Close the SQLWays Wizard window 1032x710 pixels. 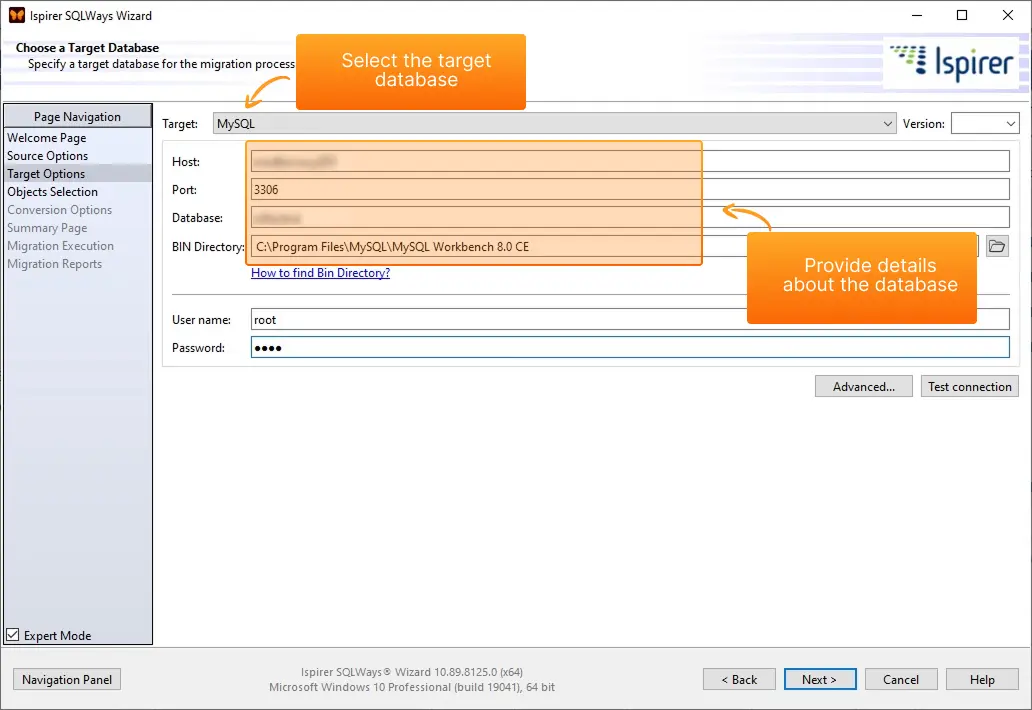[x=1008, y=15]
